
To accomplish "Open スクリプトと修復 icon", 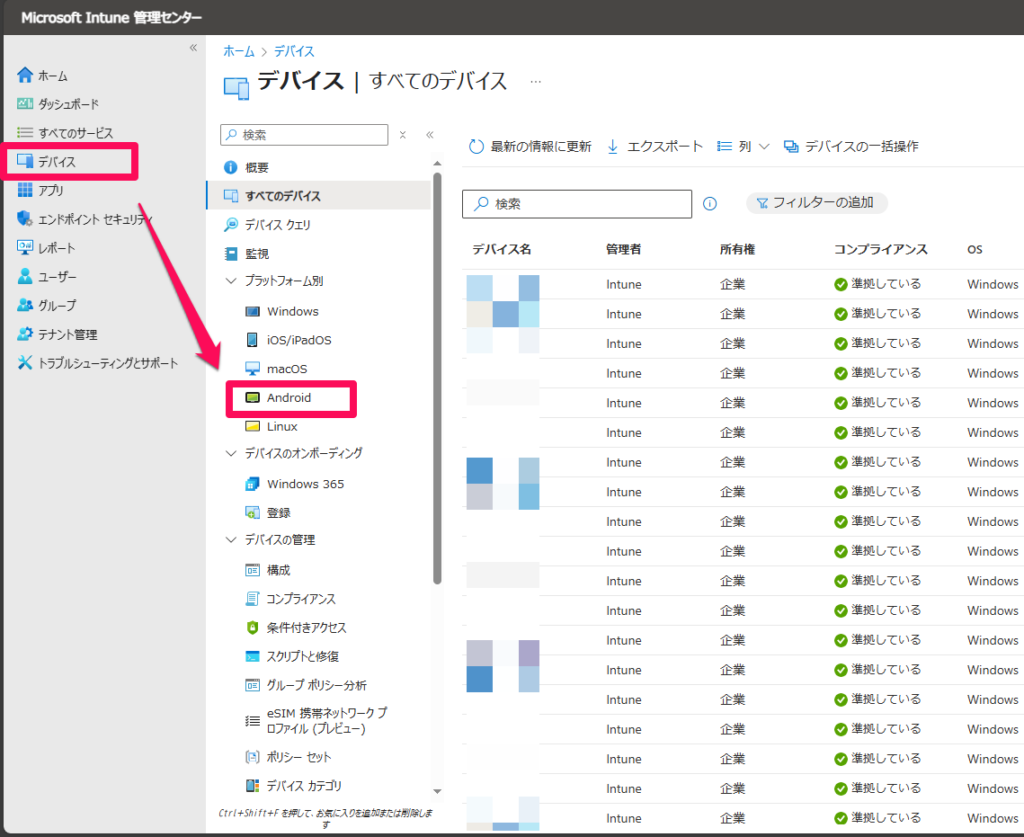I will point(253,656).
